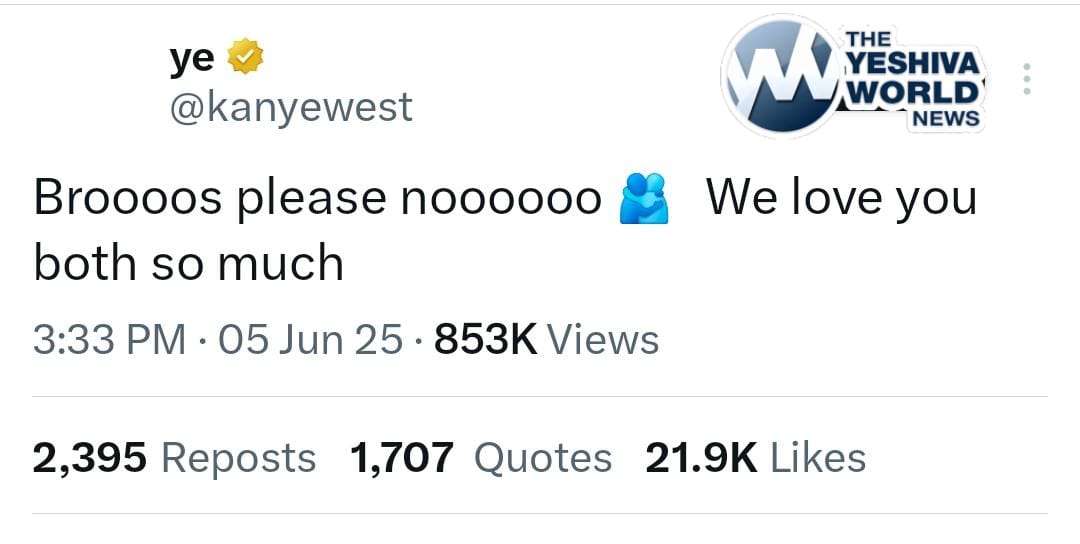Click the 'We love you' text segment
The width and height of the screenshot is (1080, 544).
[x=841, y=200]
